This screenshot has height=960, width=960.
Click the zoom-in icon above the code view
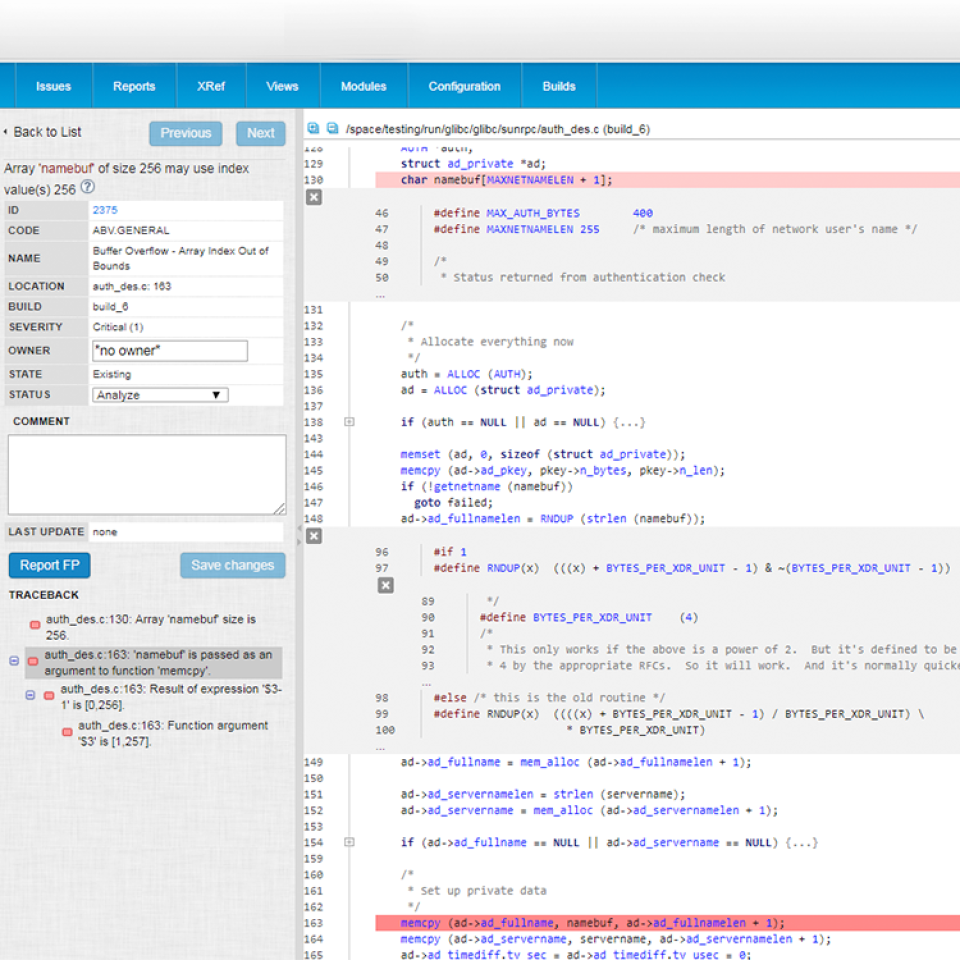[x=312, y=128]
